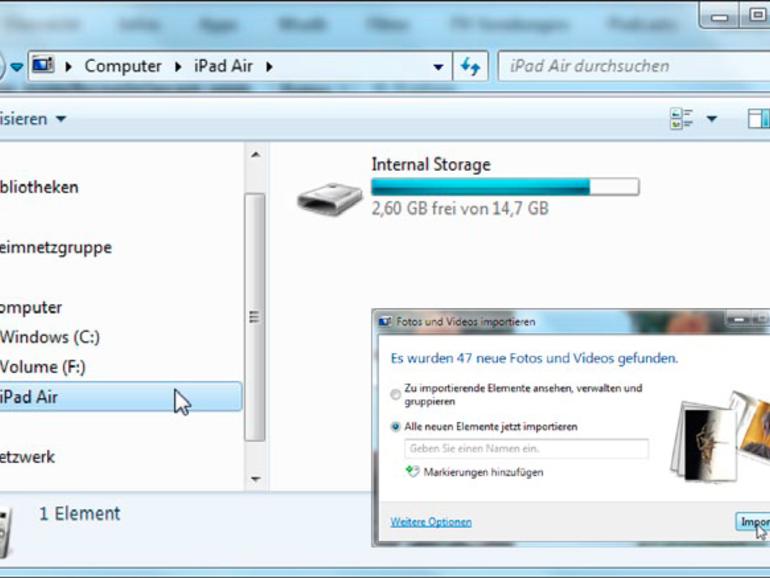Image resolution: width=770 pixels, height=578 pixels.
Task: Open the view options dropdown arrow
Action: point(712,119)
